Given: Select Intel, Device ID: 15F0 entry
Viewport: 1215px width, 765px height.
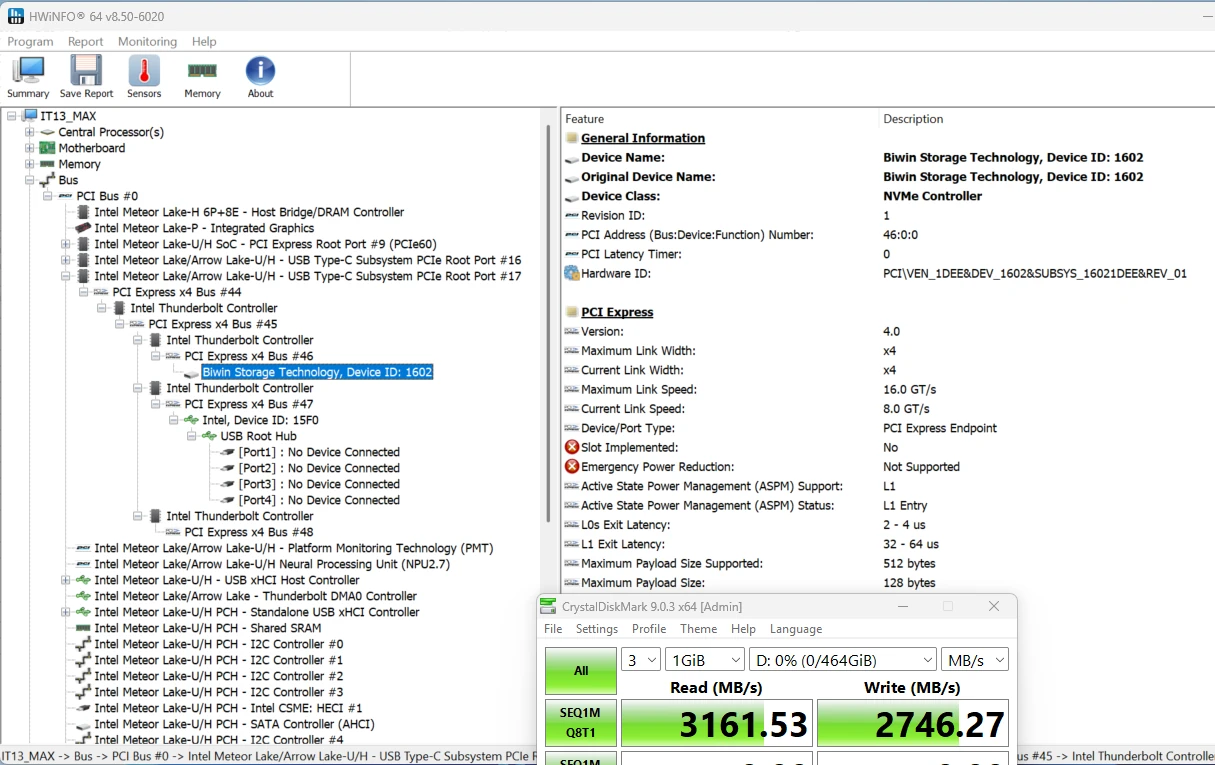Looking at the screenshot, I should 260,420.
